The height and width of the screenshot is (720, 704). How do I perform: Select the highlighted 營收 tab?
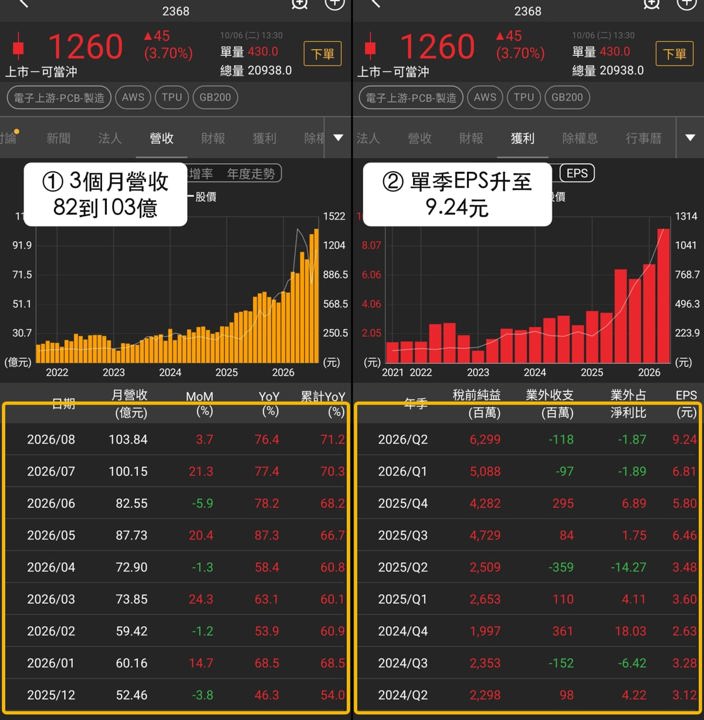[x=161, y=138]
